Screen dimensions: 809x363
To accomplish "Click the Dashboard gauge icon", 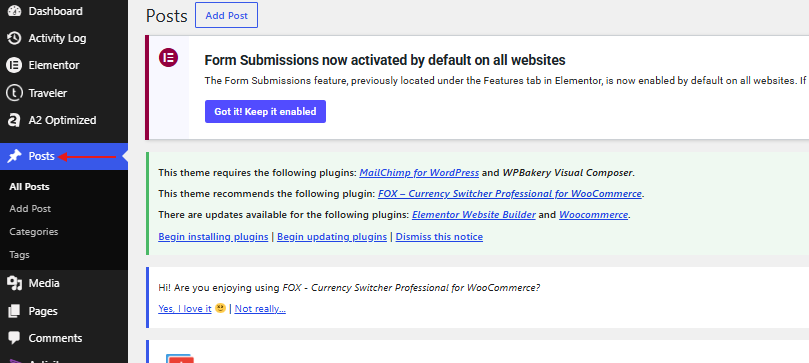I will (14, 11).
